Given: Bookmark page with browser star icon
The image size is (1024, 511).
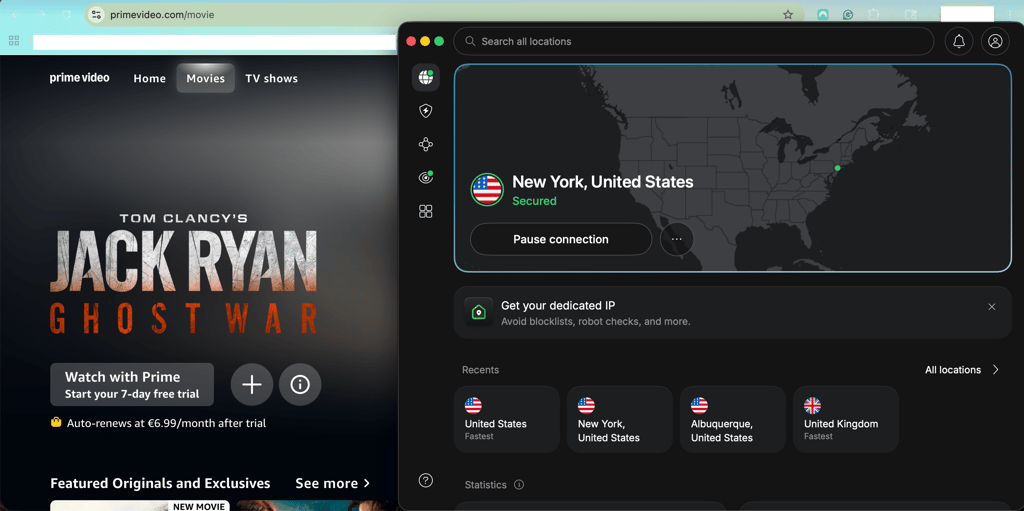Looking at the screenshot, I should (788, 14).
